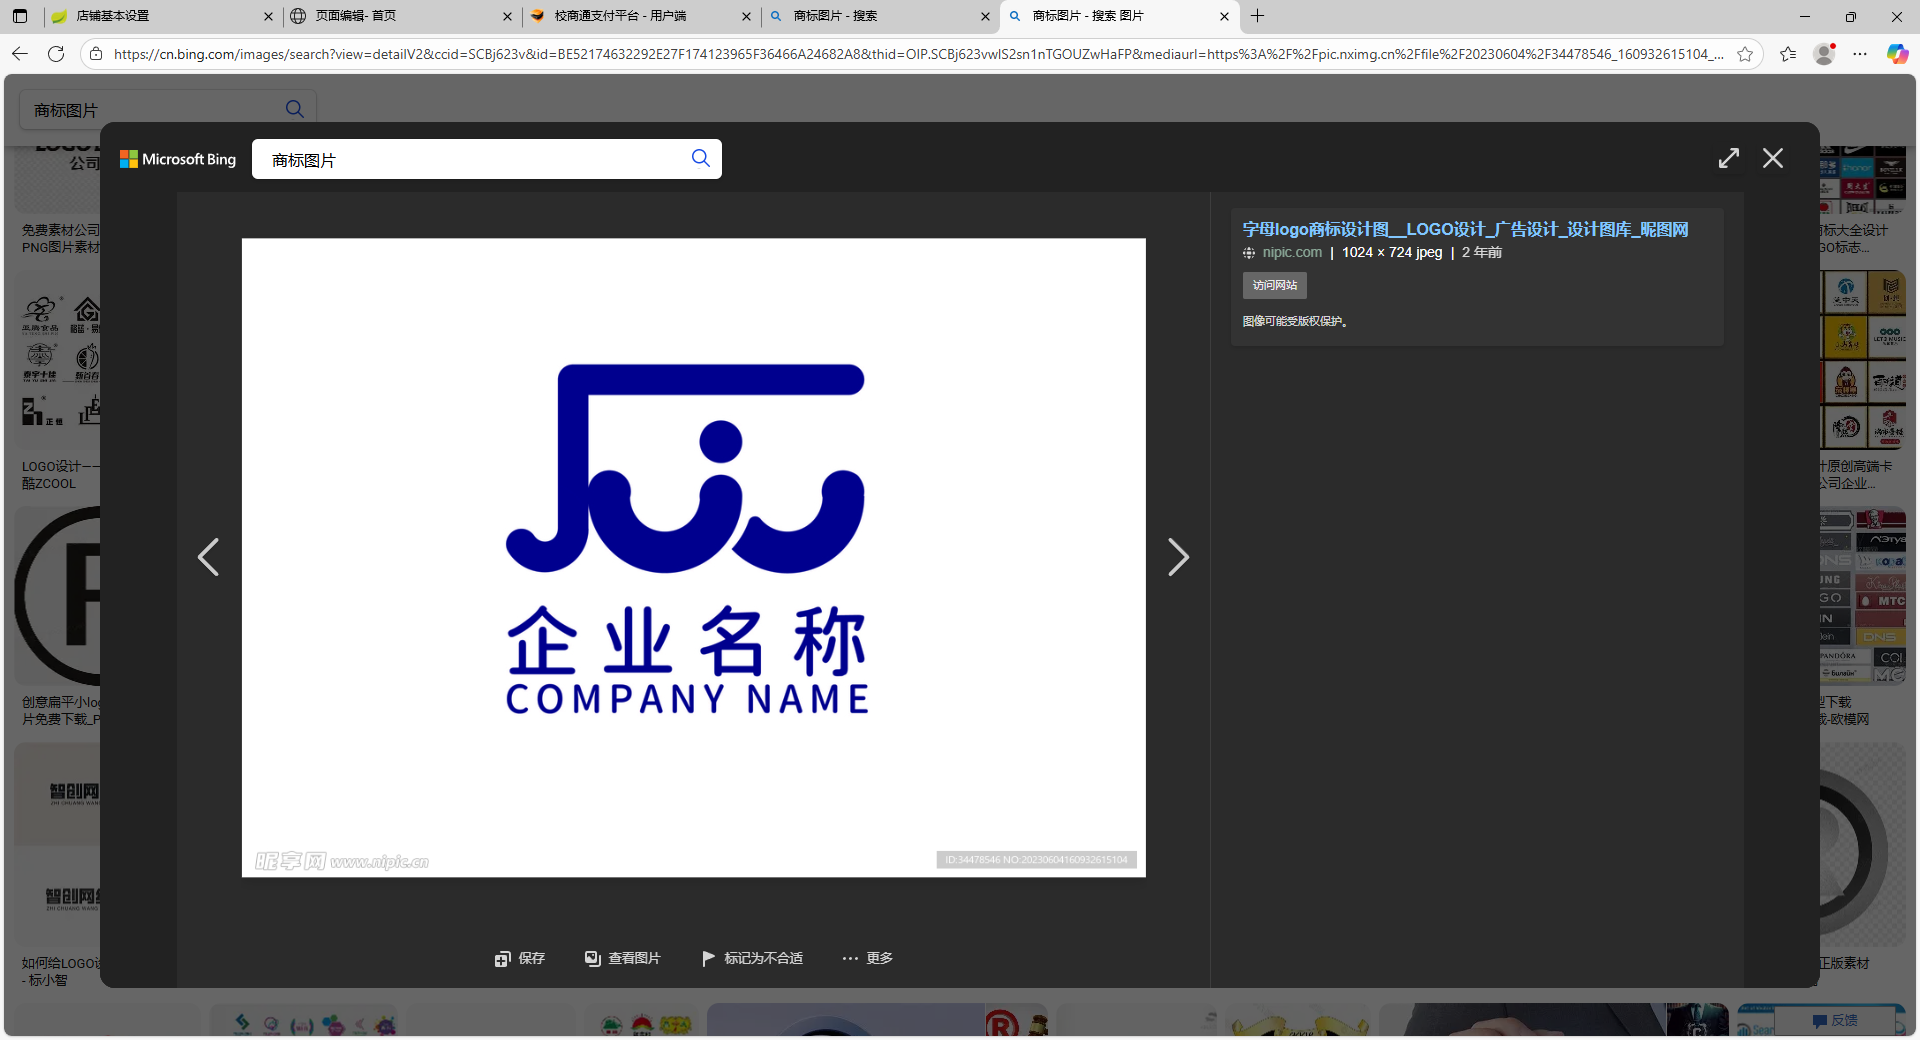Expand image to full screen view
Image resolution: width=1920 pixels, height=1040 pixels.
(1728, 158)
